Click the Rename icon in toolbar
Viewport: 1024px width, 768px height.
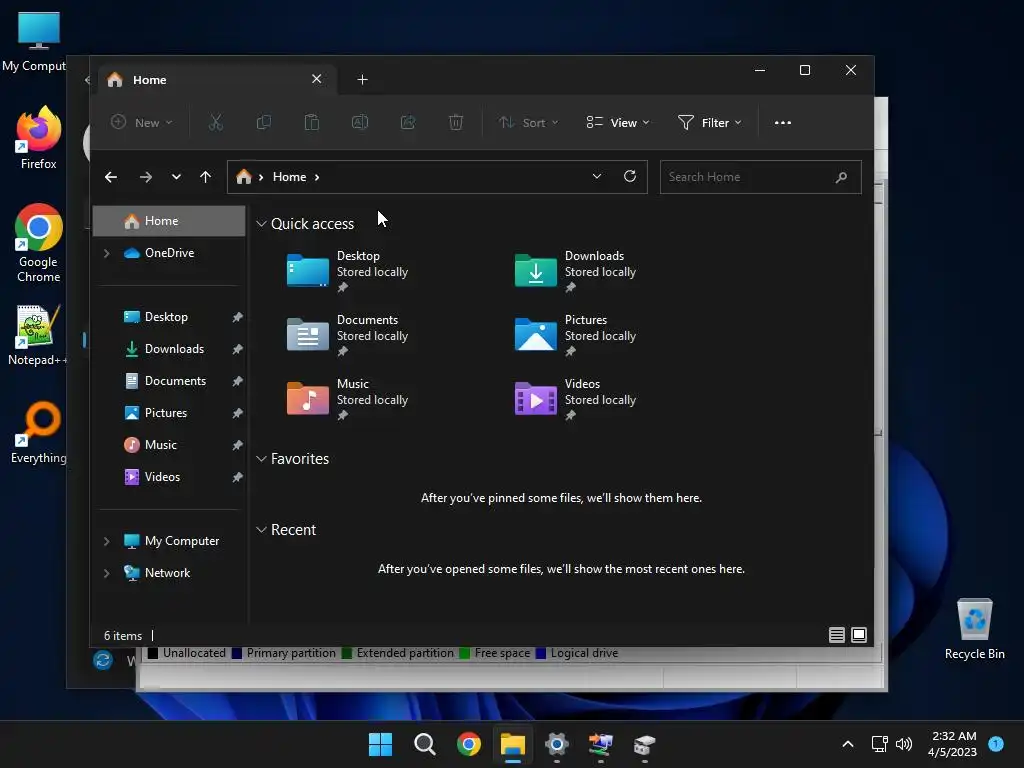[x=360, y=123]
